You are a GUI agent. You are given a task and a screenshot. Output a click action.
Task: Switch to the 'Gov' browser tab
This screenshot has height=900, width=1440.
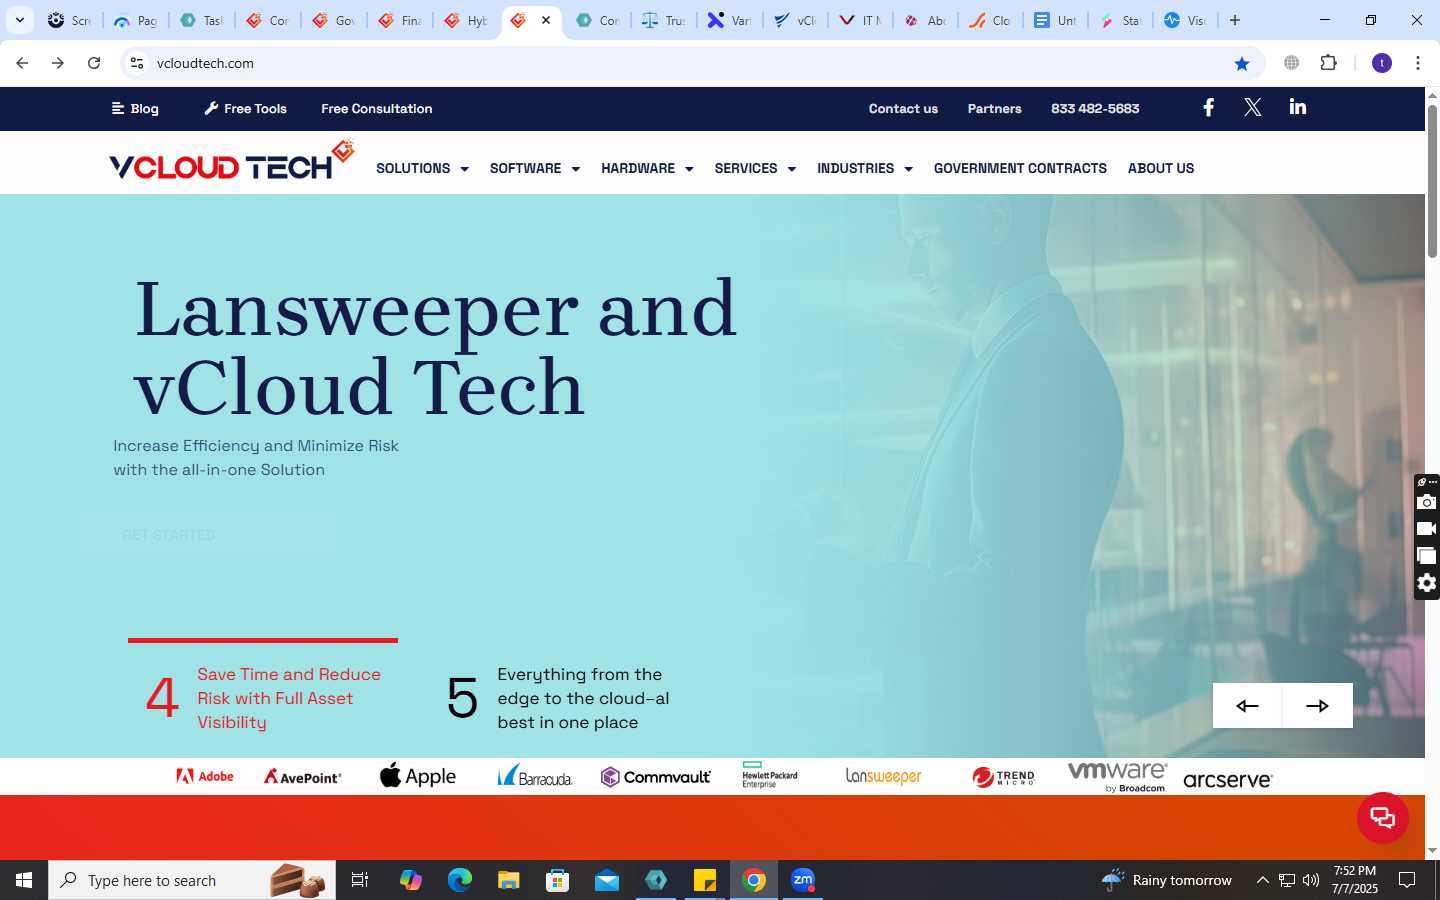(334, 20)
